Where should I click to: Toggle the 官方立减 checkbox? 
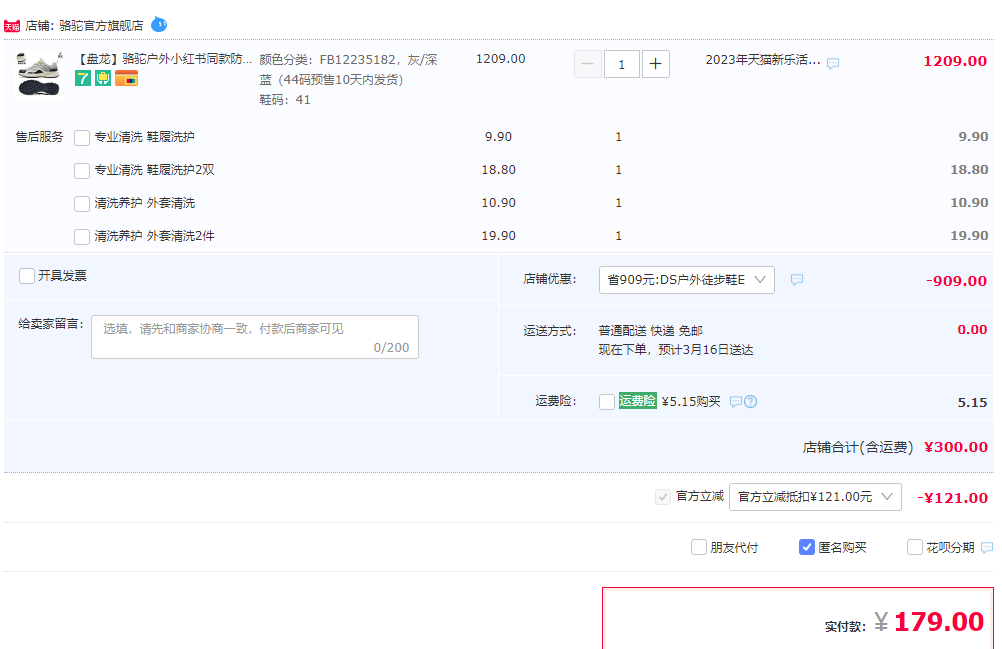[x=663, y=497]
